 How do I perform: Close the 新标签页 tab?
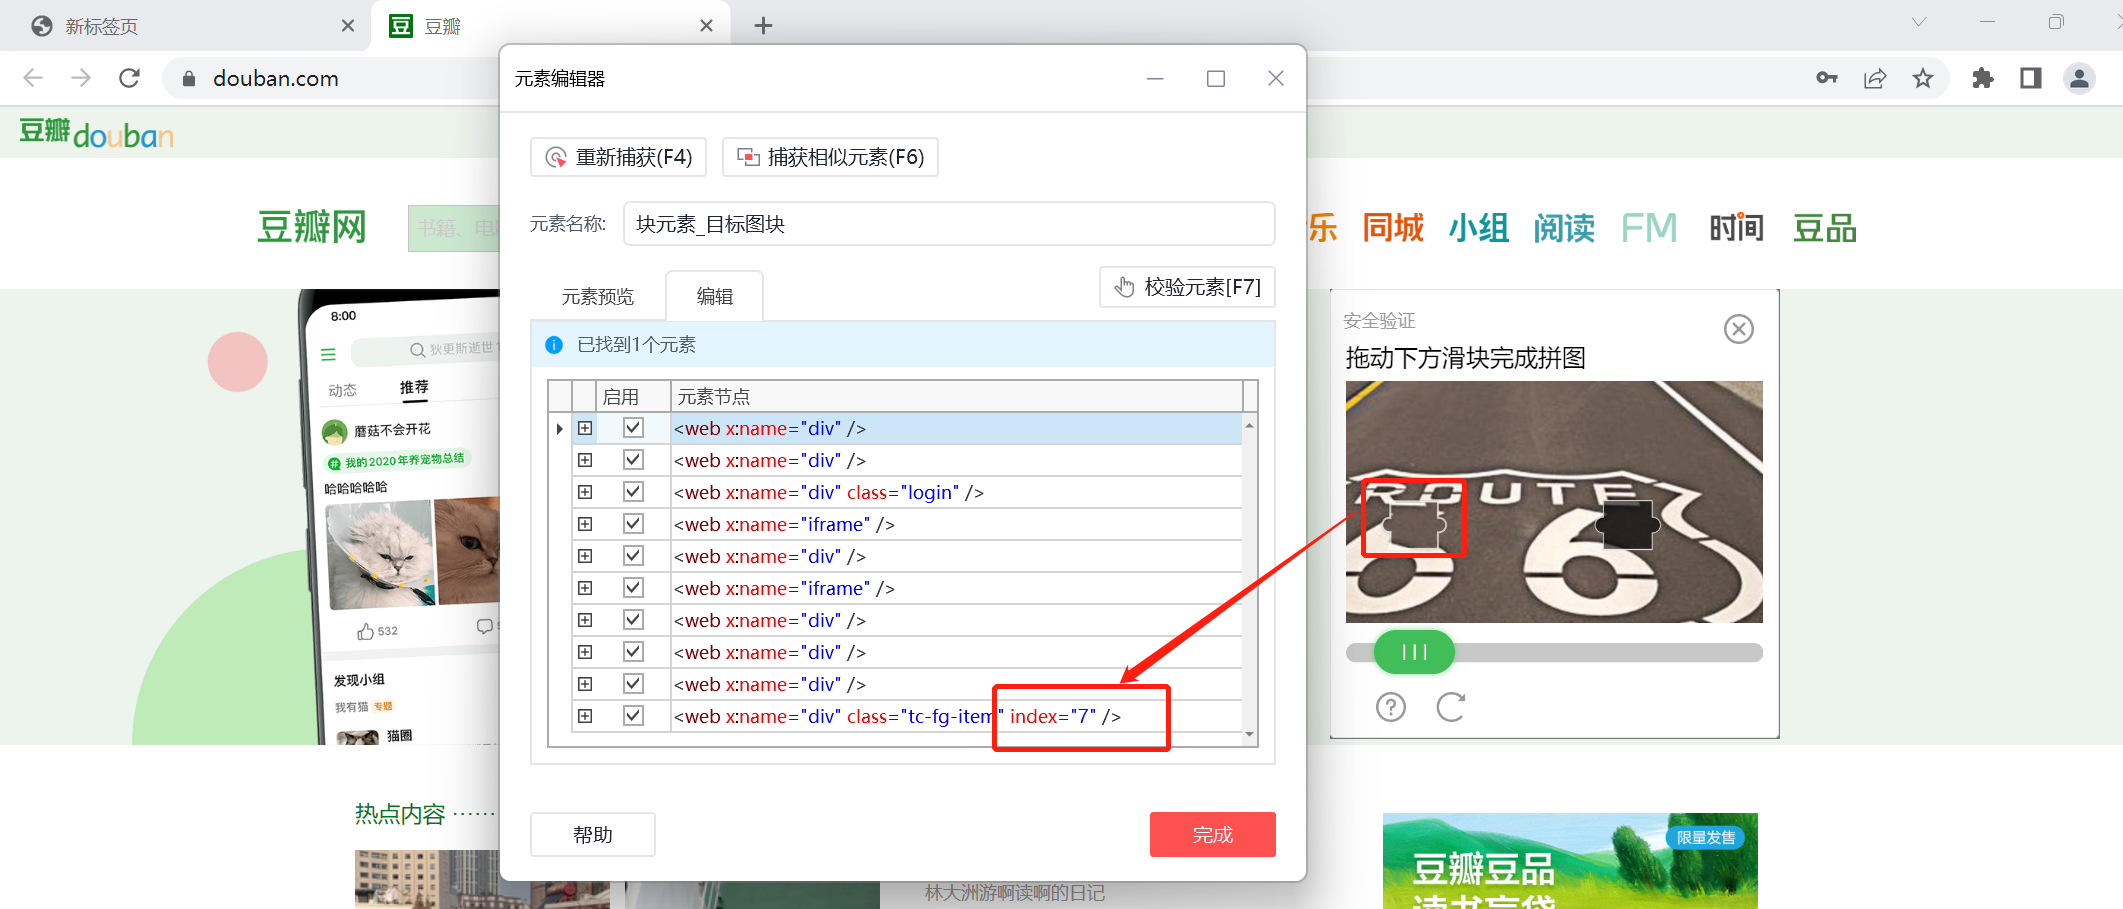tap(348, 26)
